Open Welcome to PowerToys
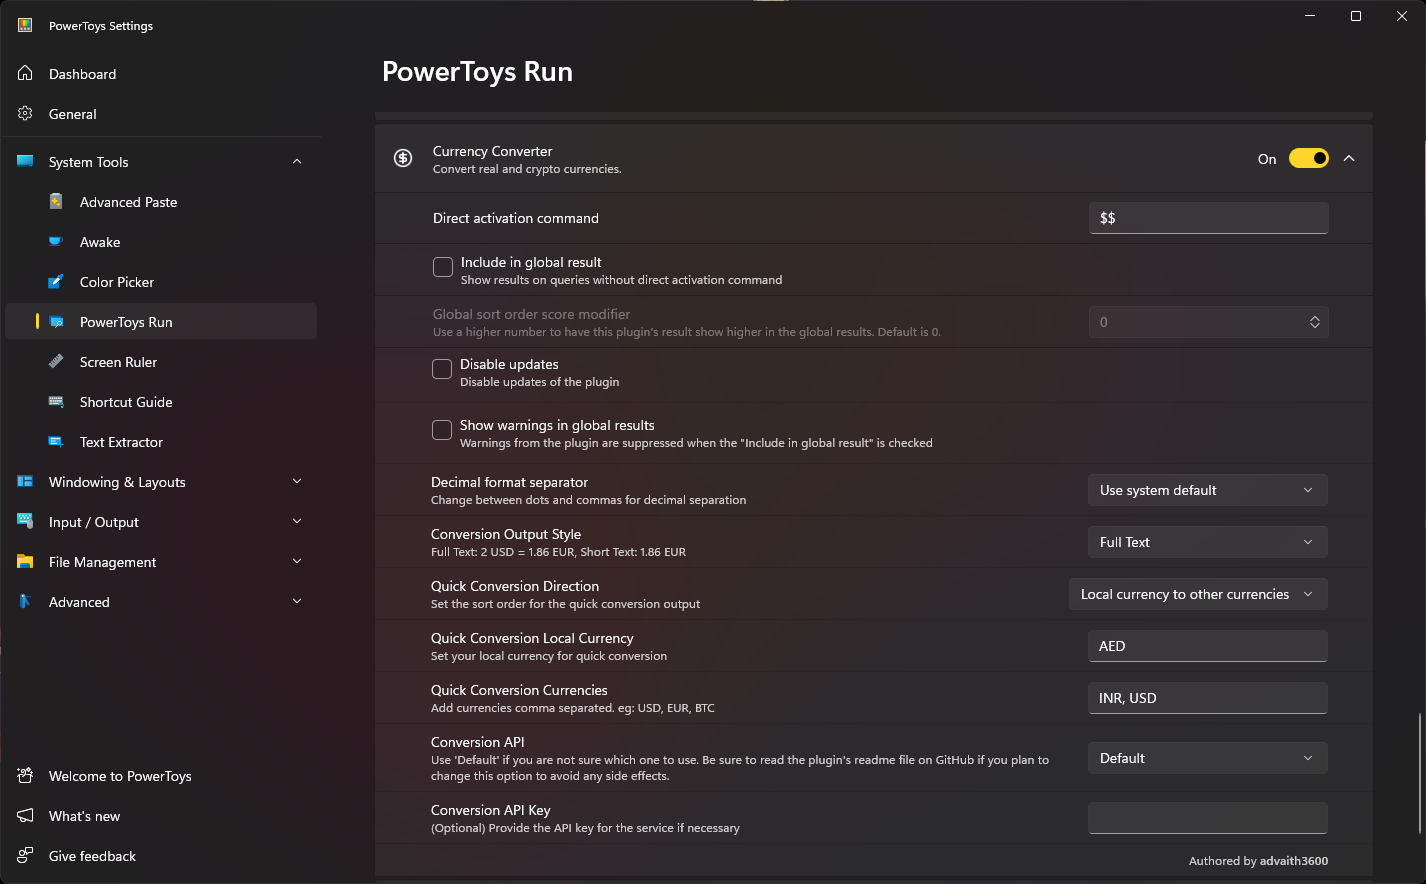 pyautogui.click(x=161, y=776)
